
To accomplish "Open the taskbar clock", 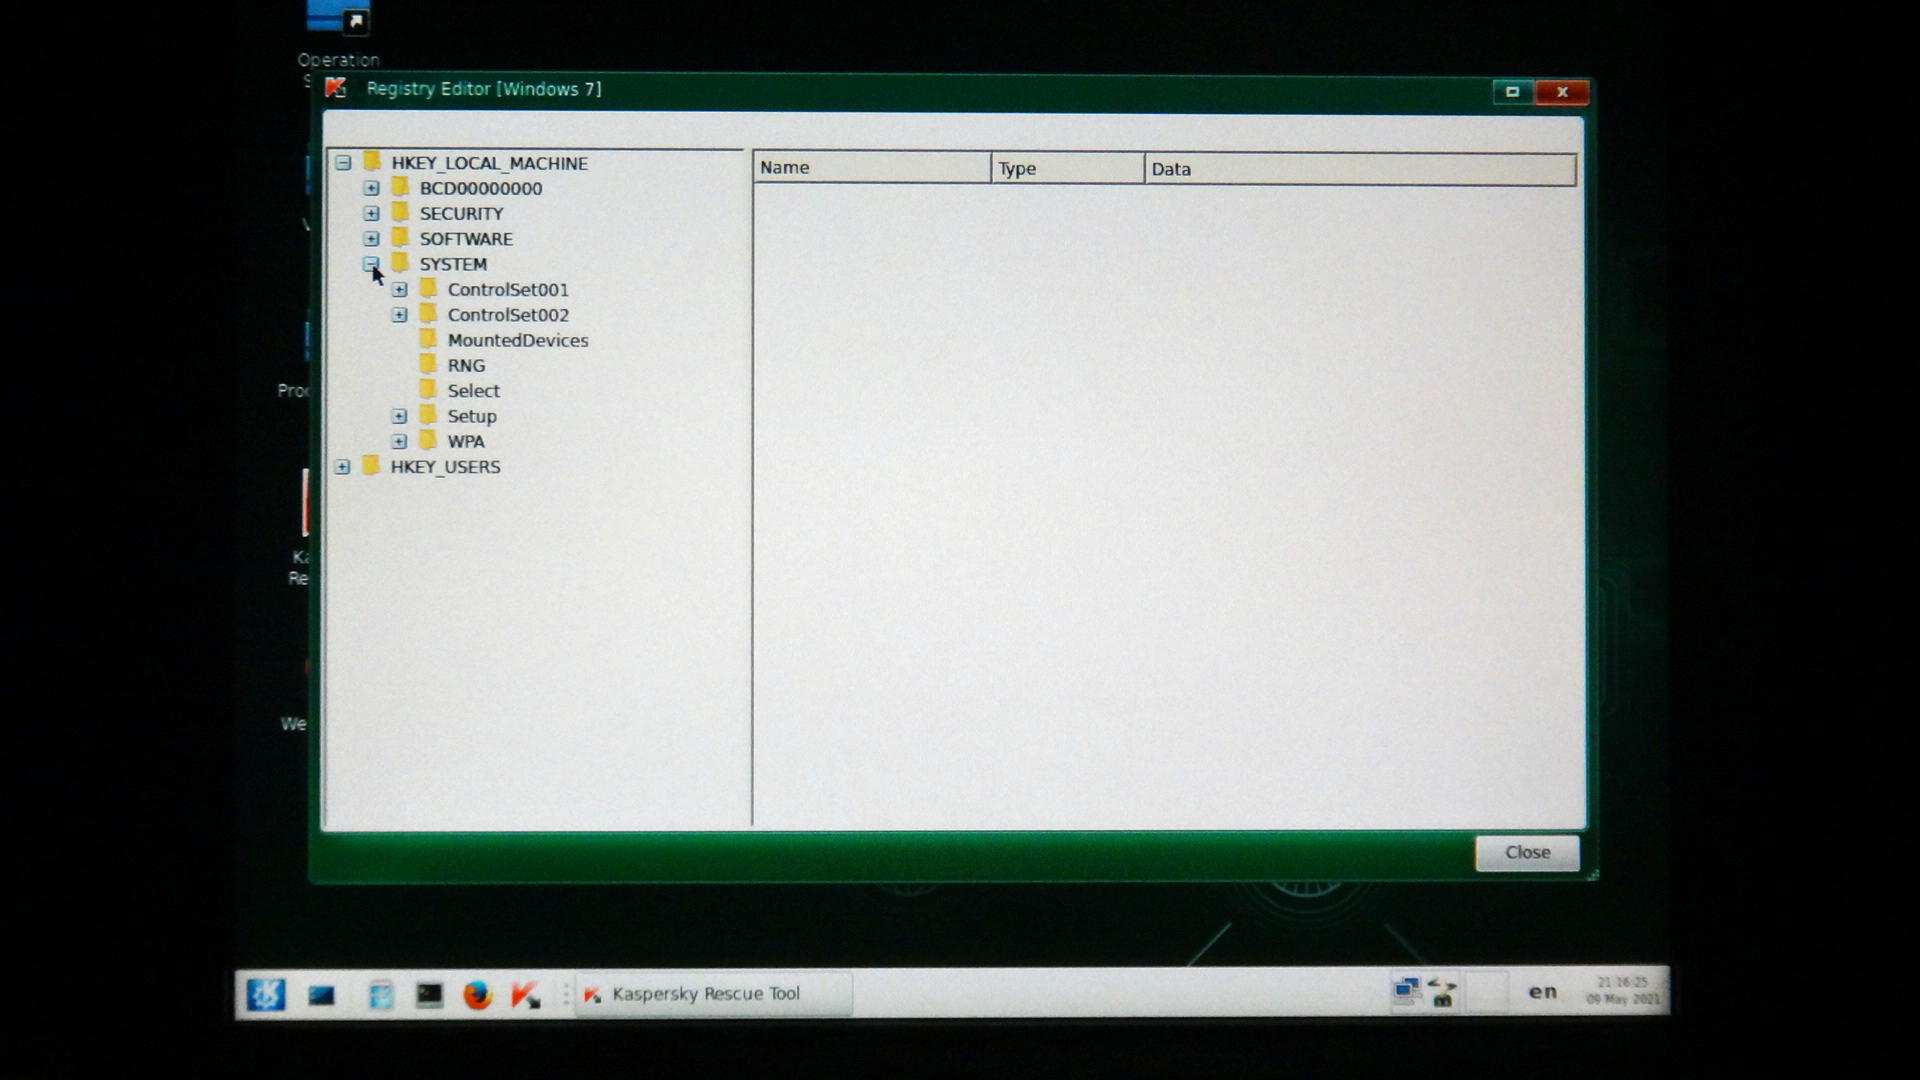I will click(x=1622, y=991).
